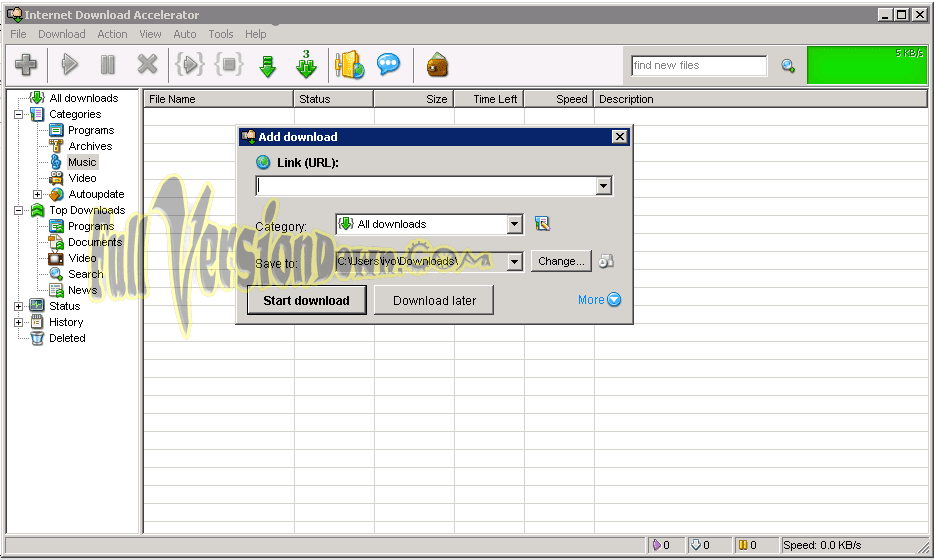Collapse the Categories tree node
Screen dimensions: 934x560
pos(18,114)
